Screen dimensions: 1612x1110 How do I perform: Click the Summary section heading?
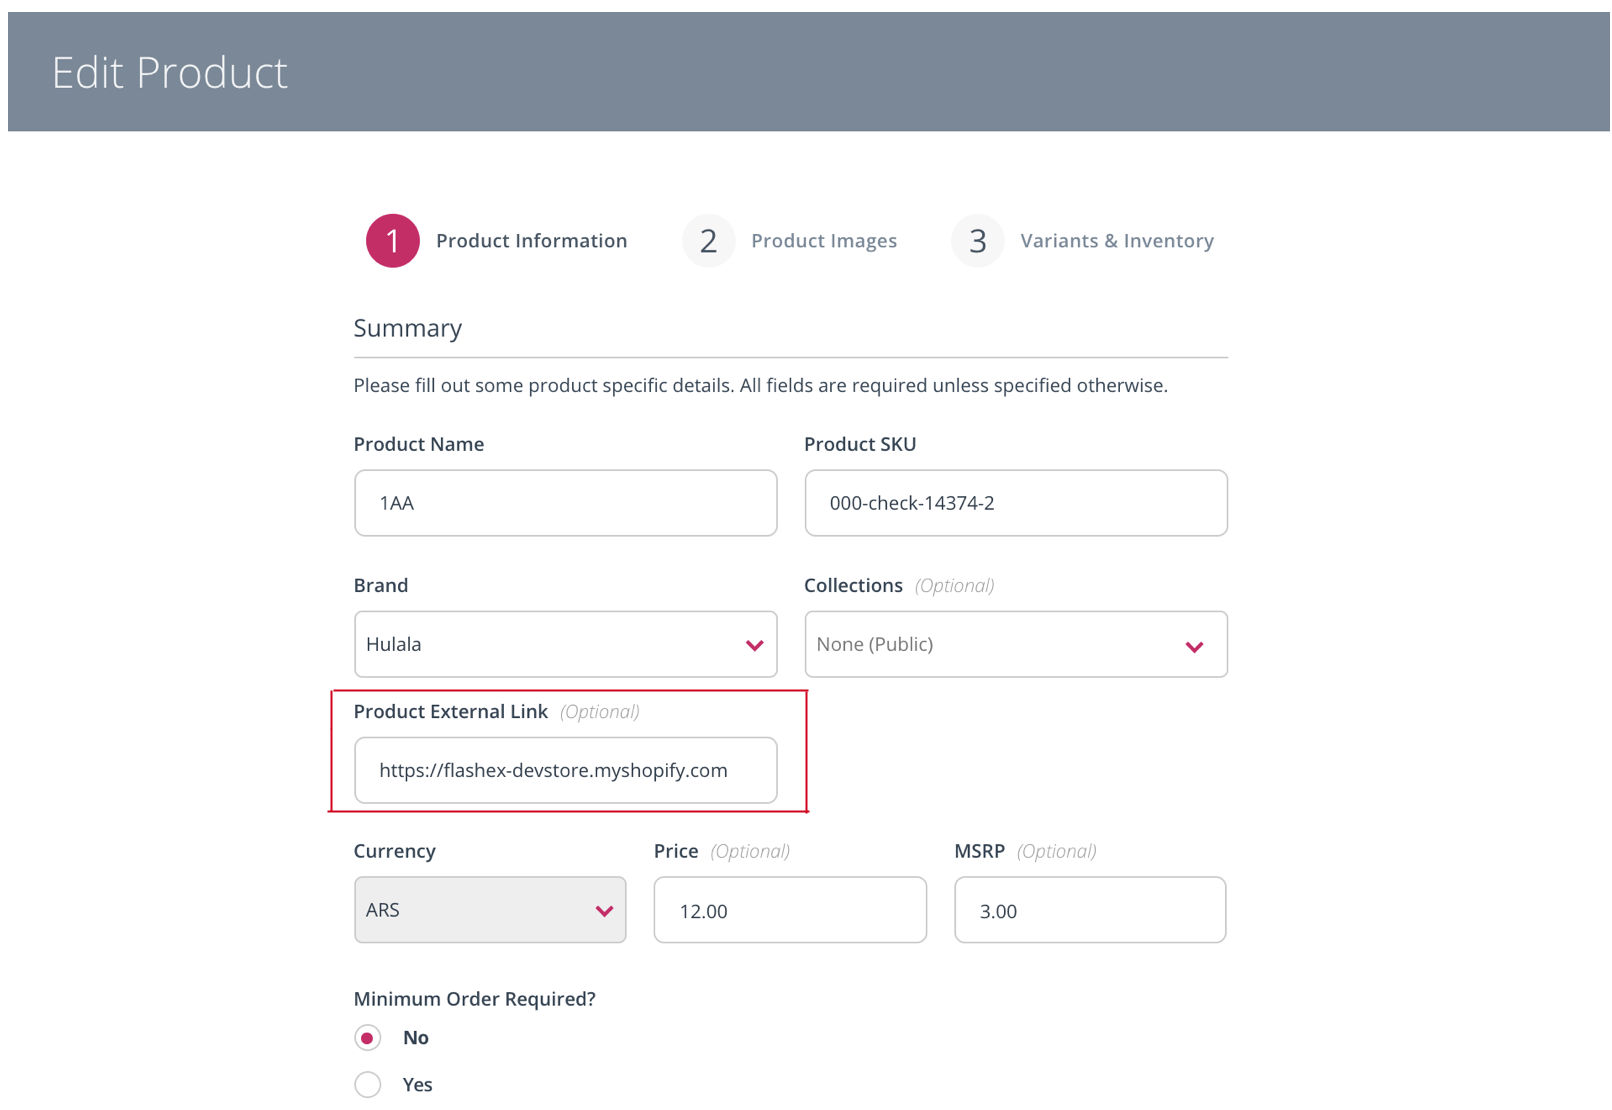[408, 328]
